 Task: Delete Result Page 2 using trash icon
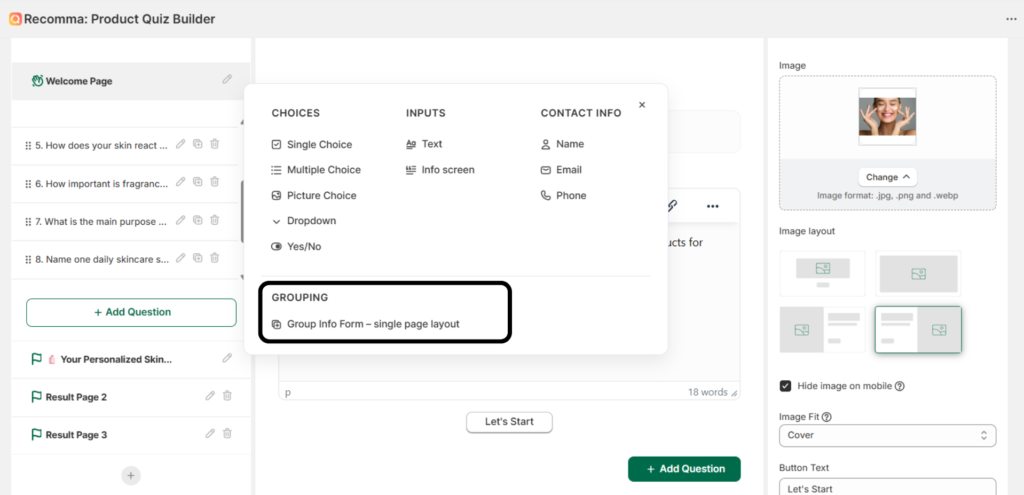click(x=227, y=396)
